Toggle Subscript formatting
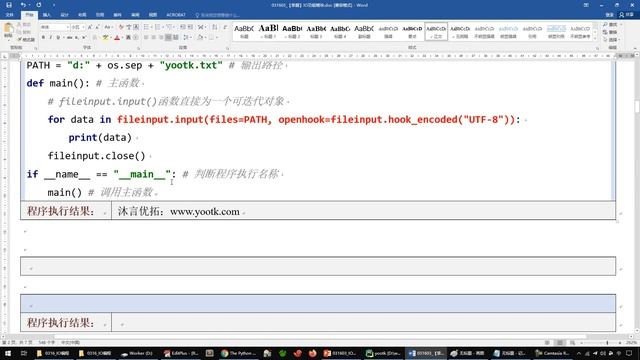Viewport: 640px width, 360px height. [x=77, y=38]
